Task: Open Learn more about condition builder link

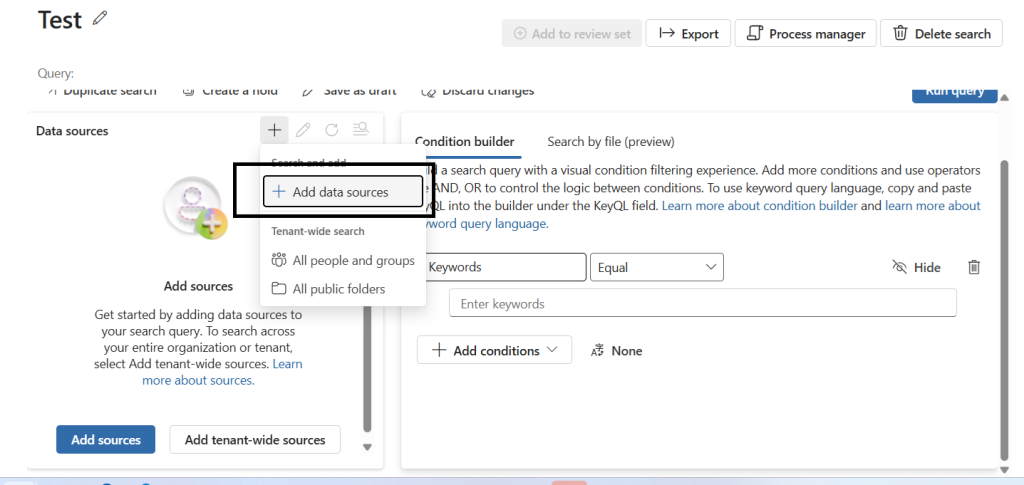Action: [760, 206]
